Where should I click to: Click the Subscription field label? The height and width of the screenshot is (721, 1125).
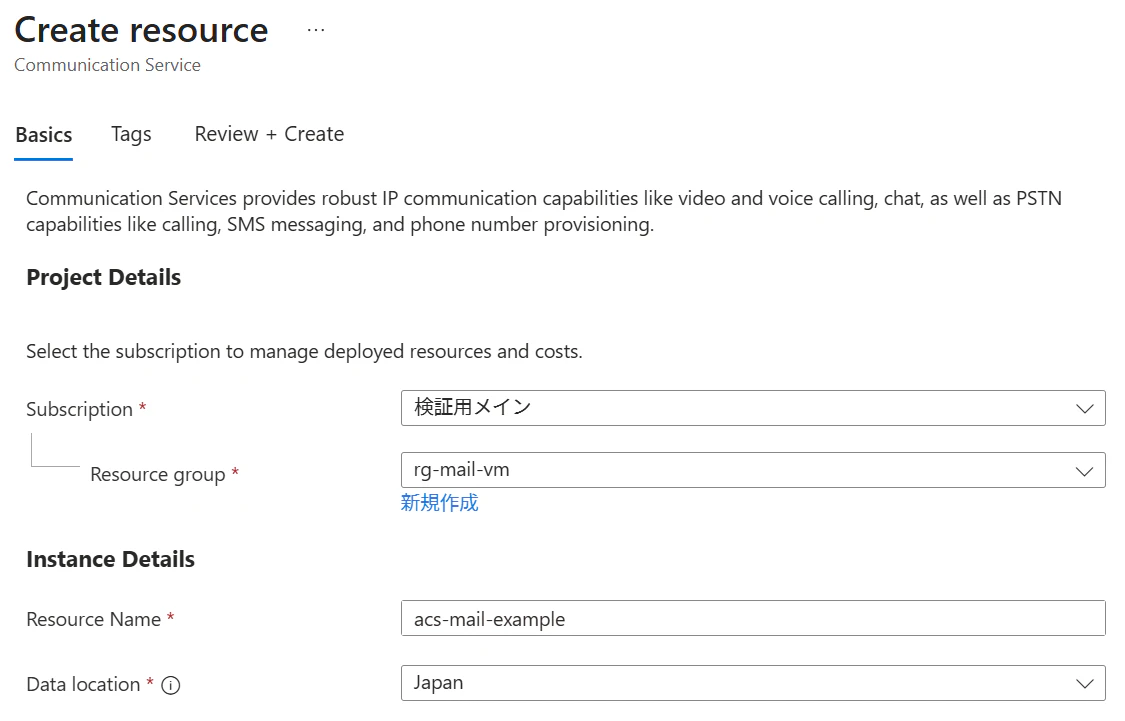pyautogui.click(x=79, y=409)
